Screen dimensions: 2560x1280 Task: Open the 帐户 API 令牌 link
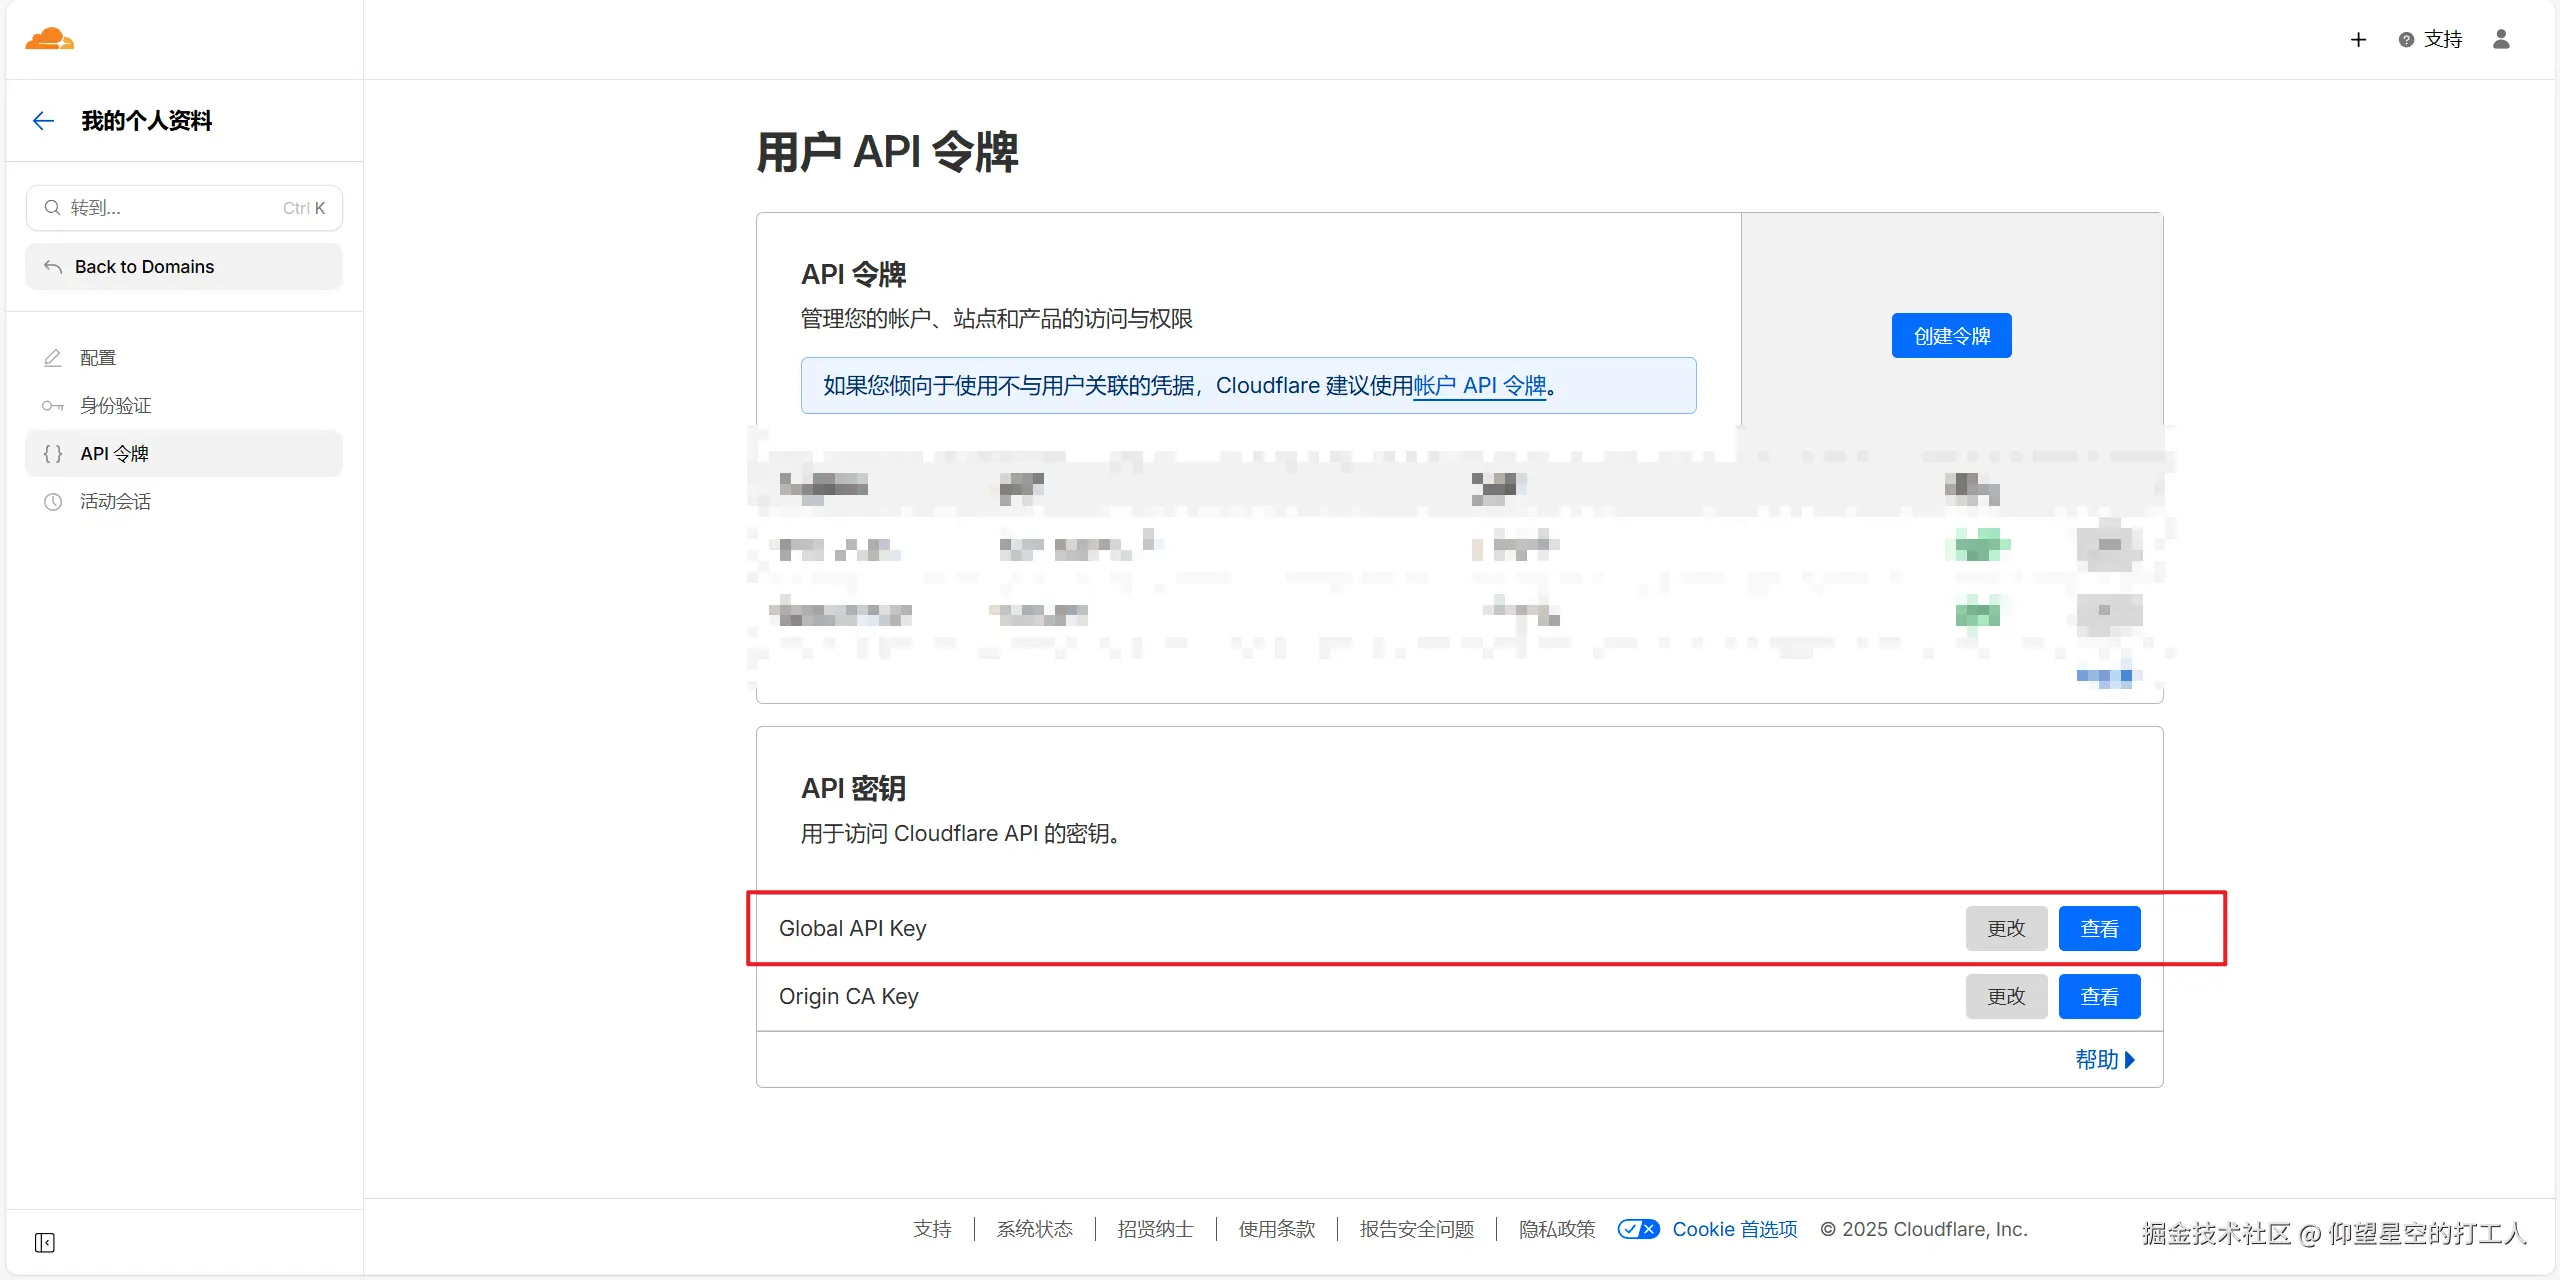(x=1479, y=386)
